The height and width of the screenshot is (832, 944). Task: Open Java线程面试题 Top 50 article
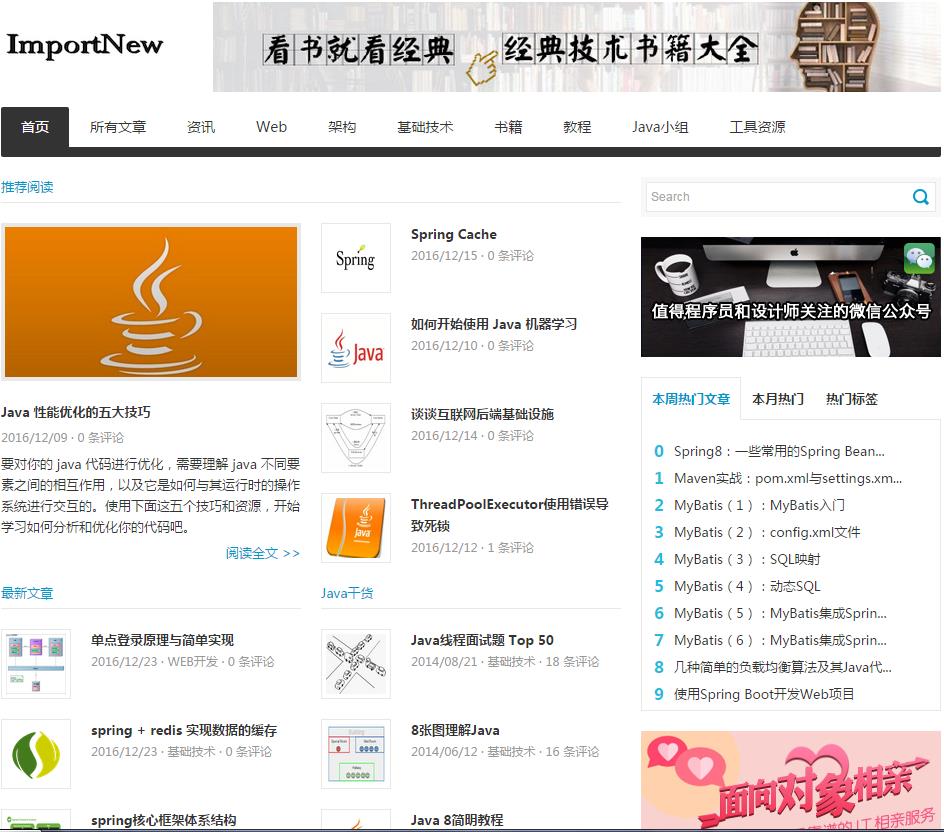482,640
